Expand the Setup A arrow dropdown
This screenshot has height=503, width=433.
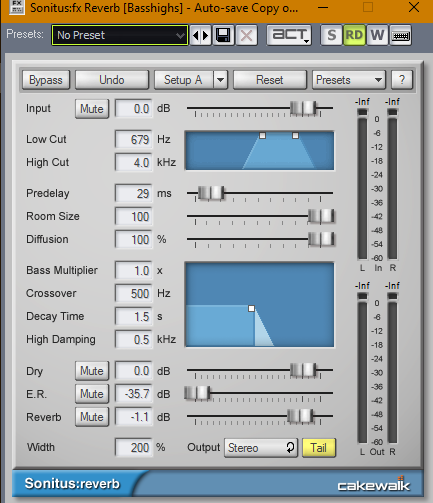(221, 80)
